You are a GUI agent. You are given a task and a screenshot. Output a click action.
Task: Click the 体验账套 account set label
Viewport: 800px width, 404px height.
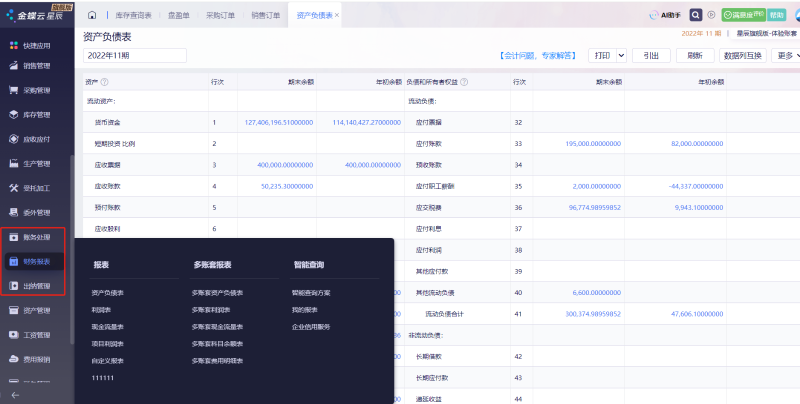coord(767,34)
